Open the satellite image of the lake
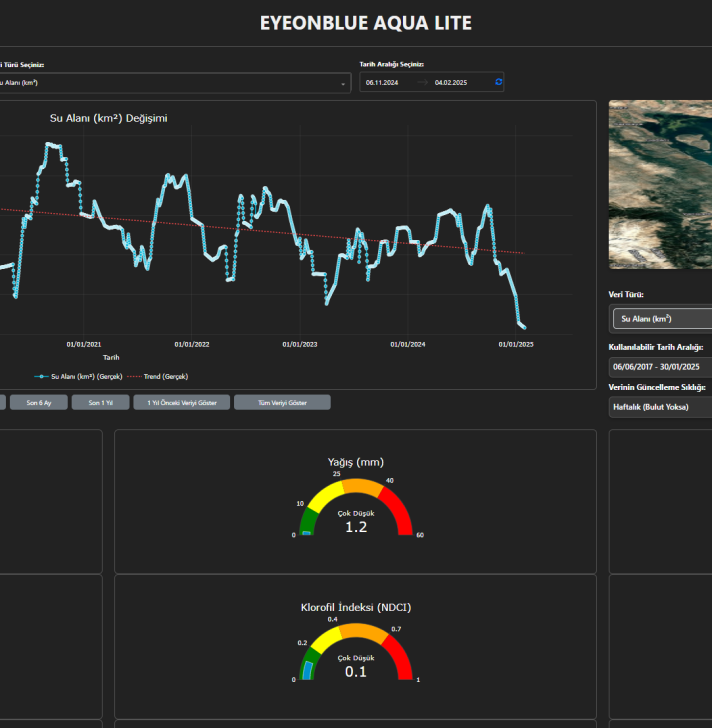Screen dimensions: 712x728 (660, 184)
